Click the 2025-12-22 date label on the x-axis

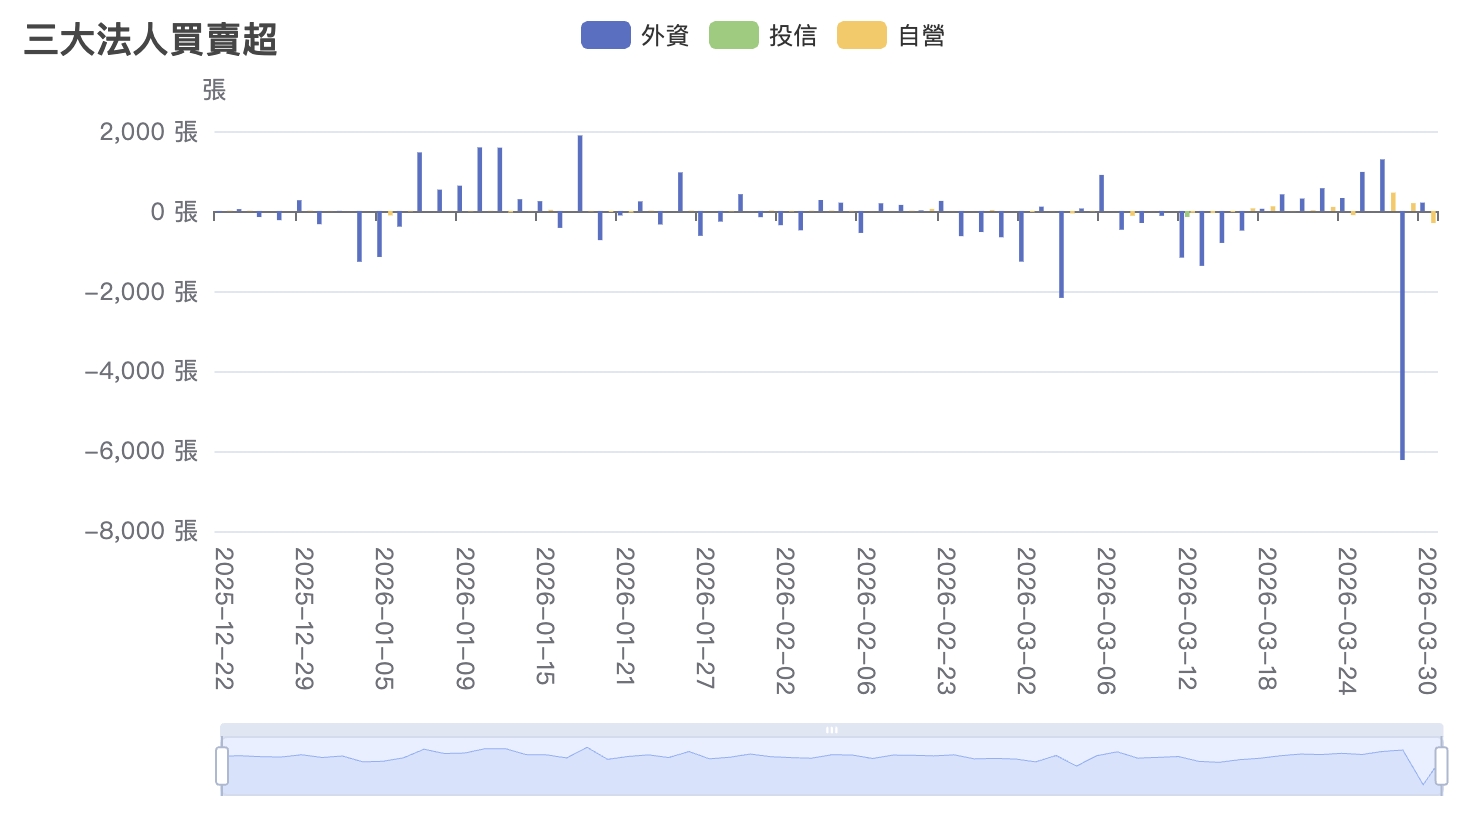click(224, 618)
